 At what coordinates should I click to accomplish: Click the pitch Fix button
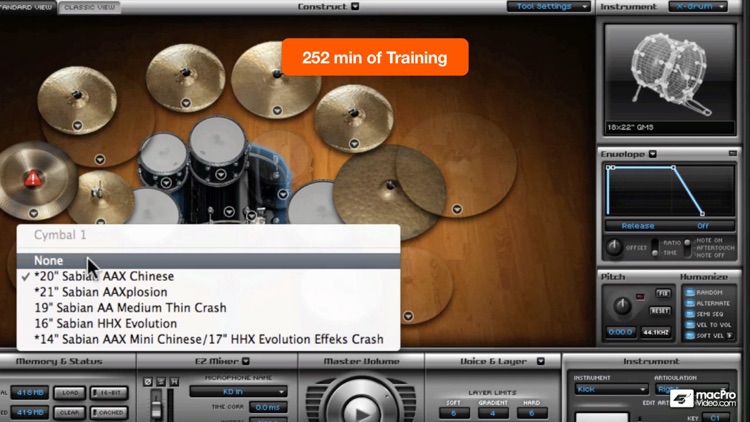[662, 293]
